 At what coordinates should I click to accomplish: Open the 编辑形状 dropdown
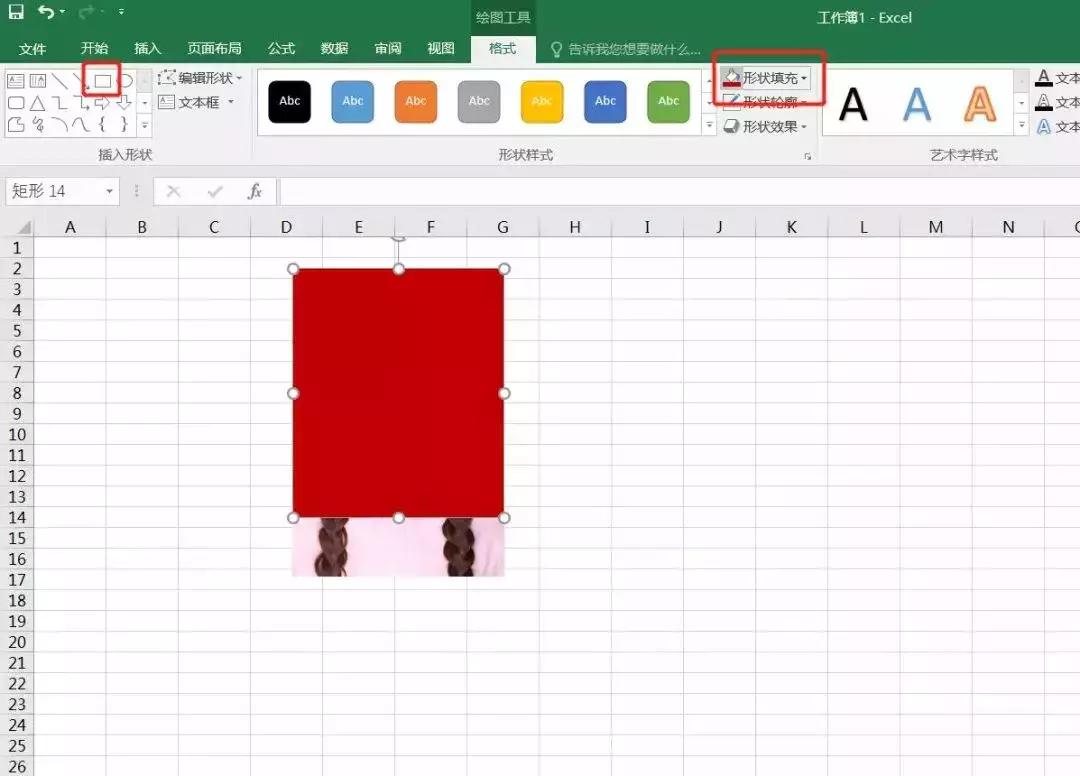[x=201, y=78]
